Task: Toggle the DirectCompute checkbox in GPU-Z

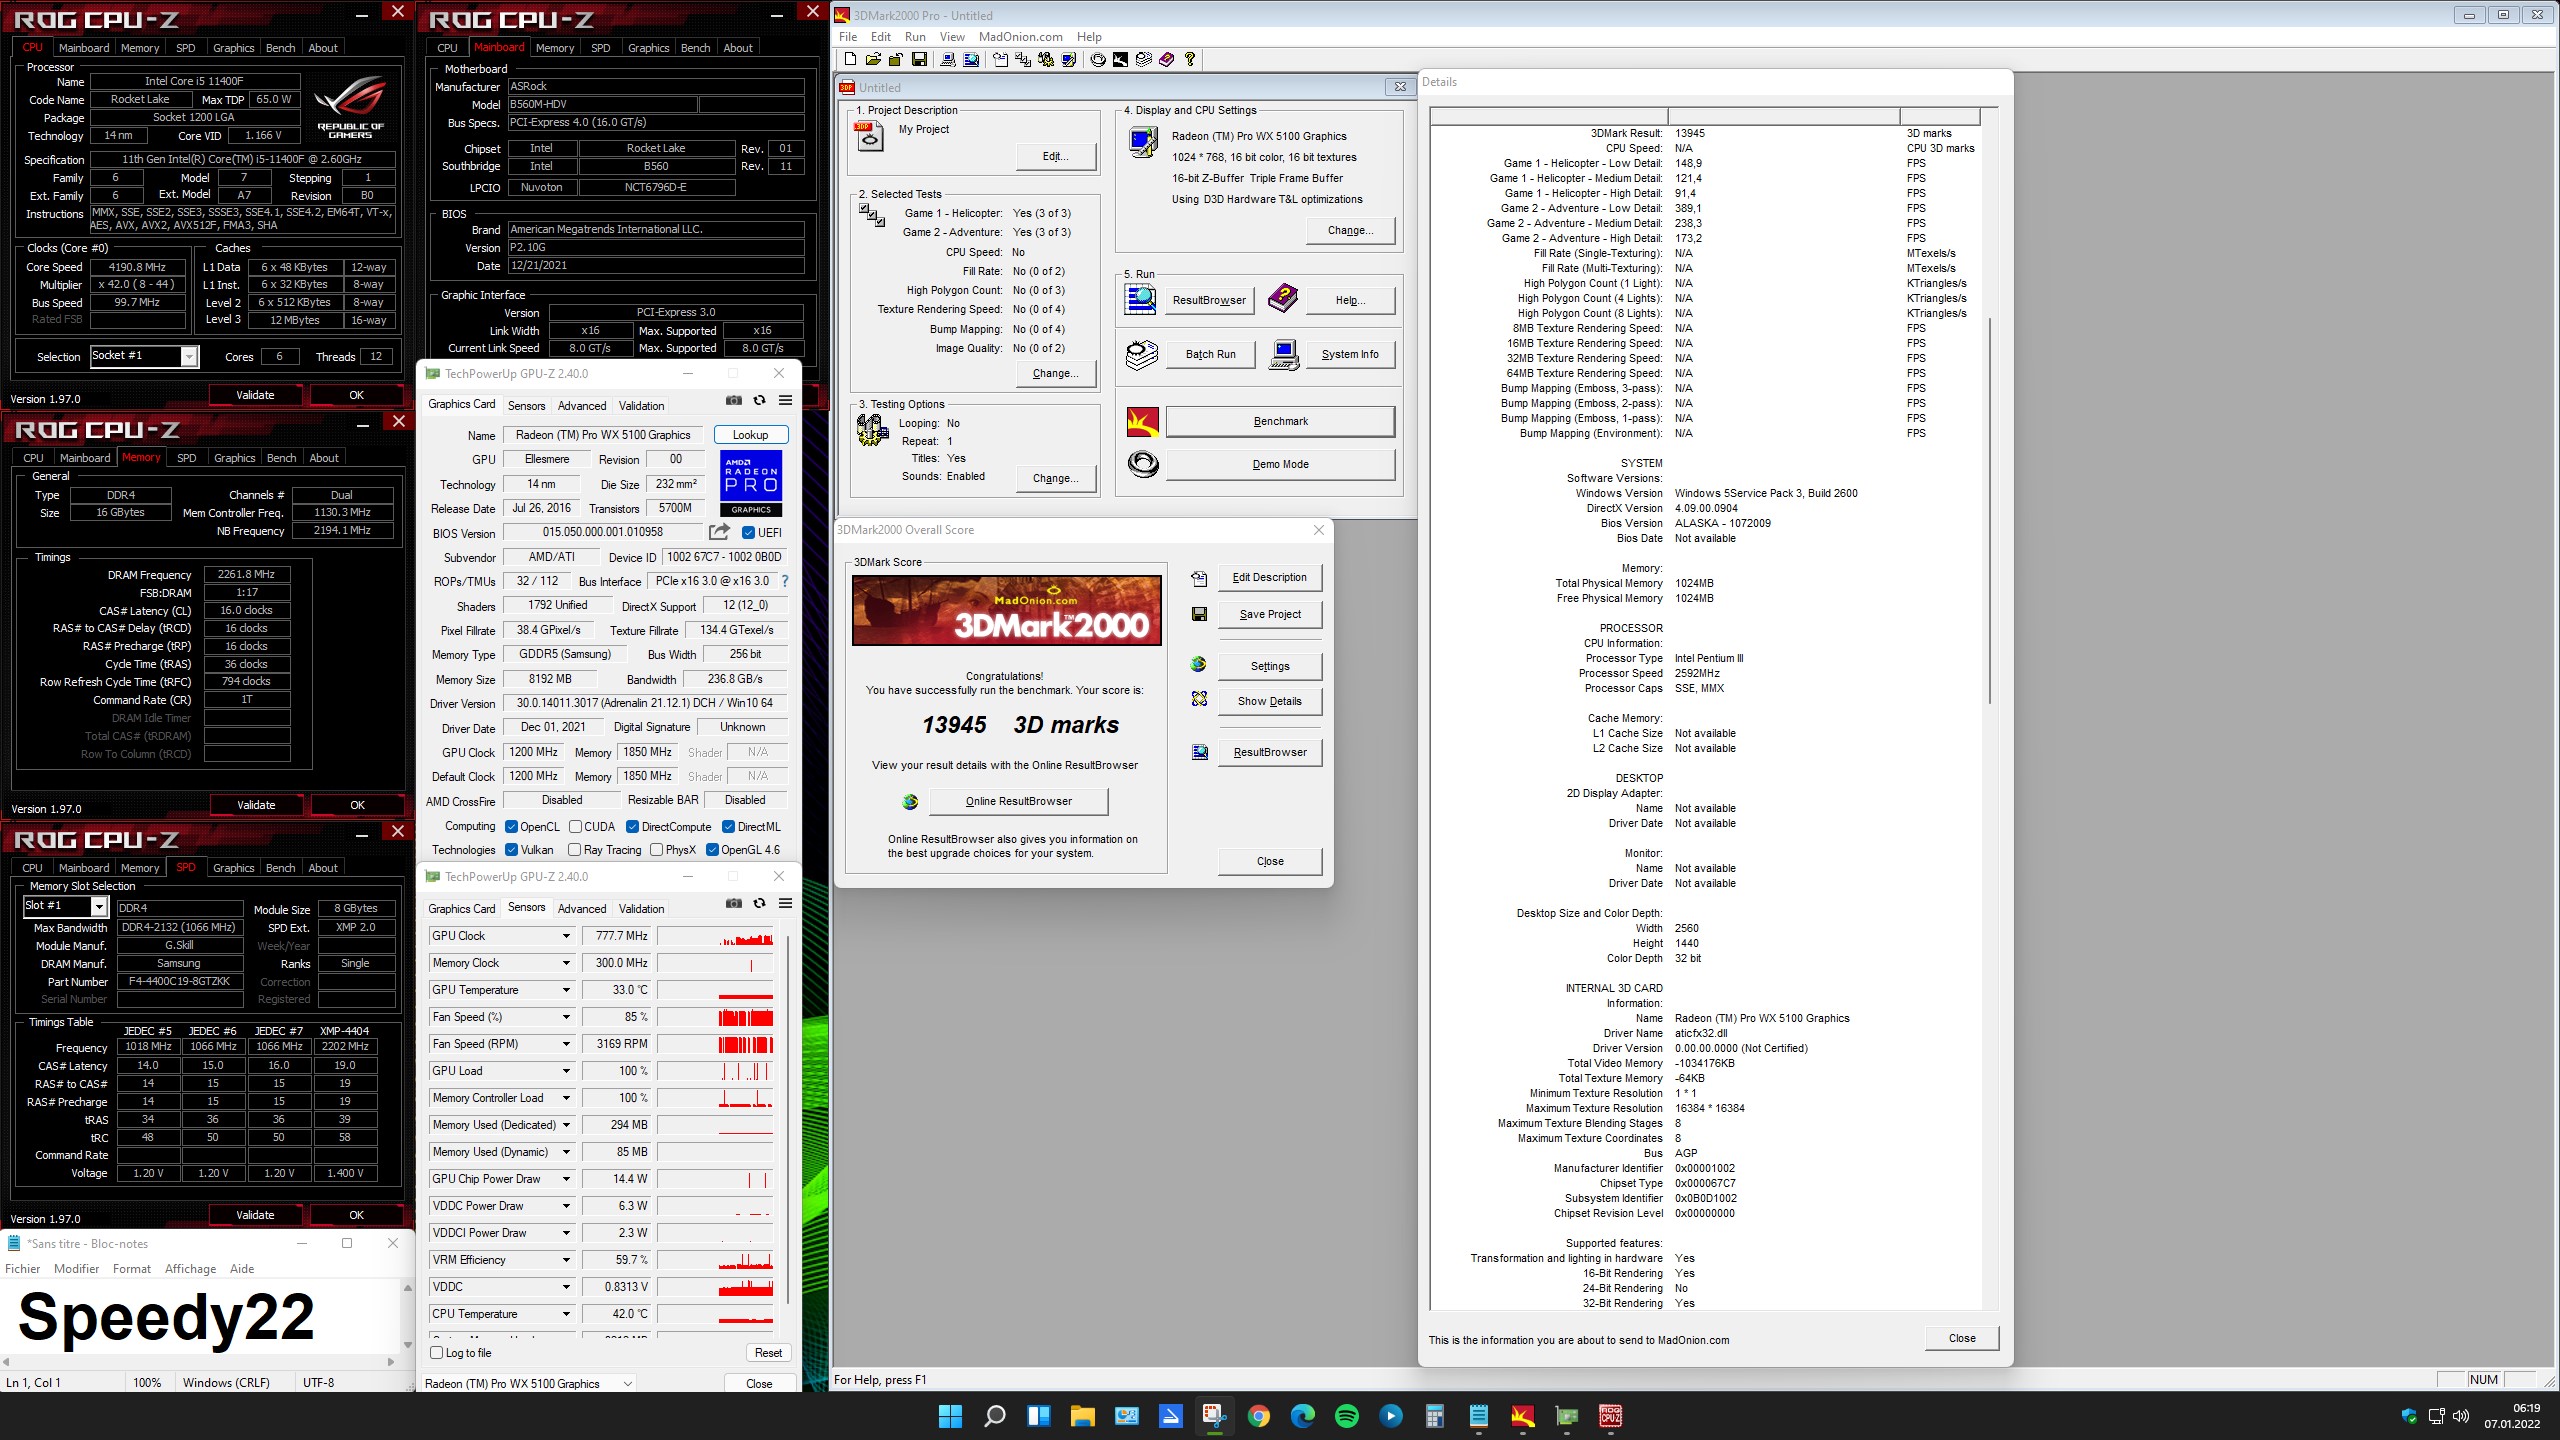Action: [x=633, y=827]
